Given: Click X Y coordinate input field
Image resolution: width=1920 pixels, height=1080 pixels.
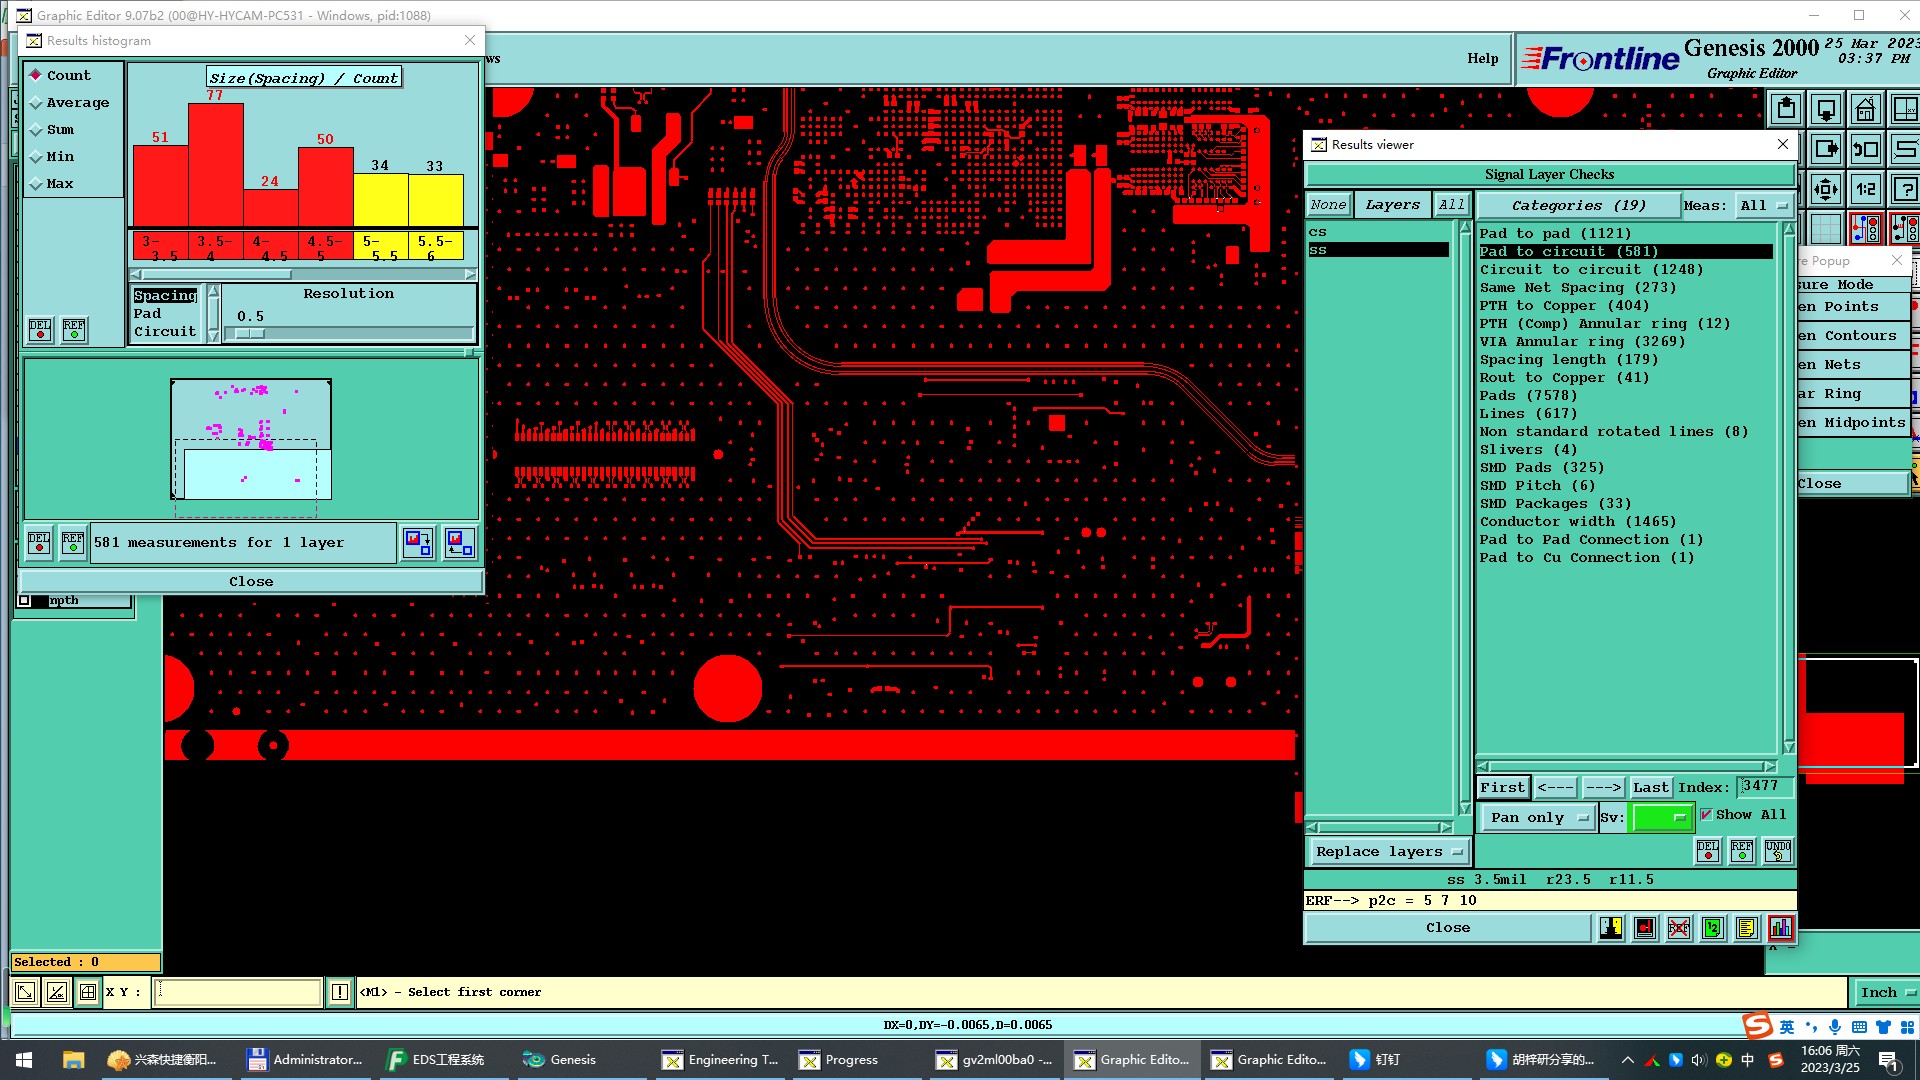Looking at the screenshot, I should tap(238, 992).
